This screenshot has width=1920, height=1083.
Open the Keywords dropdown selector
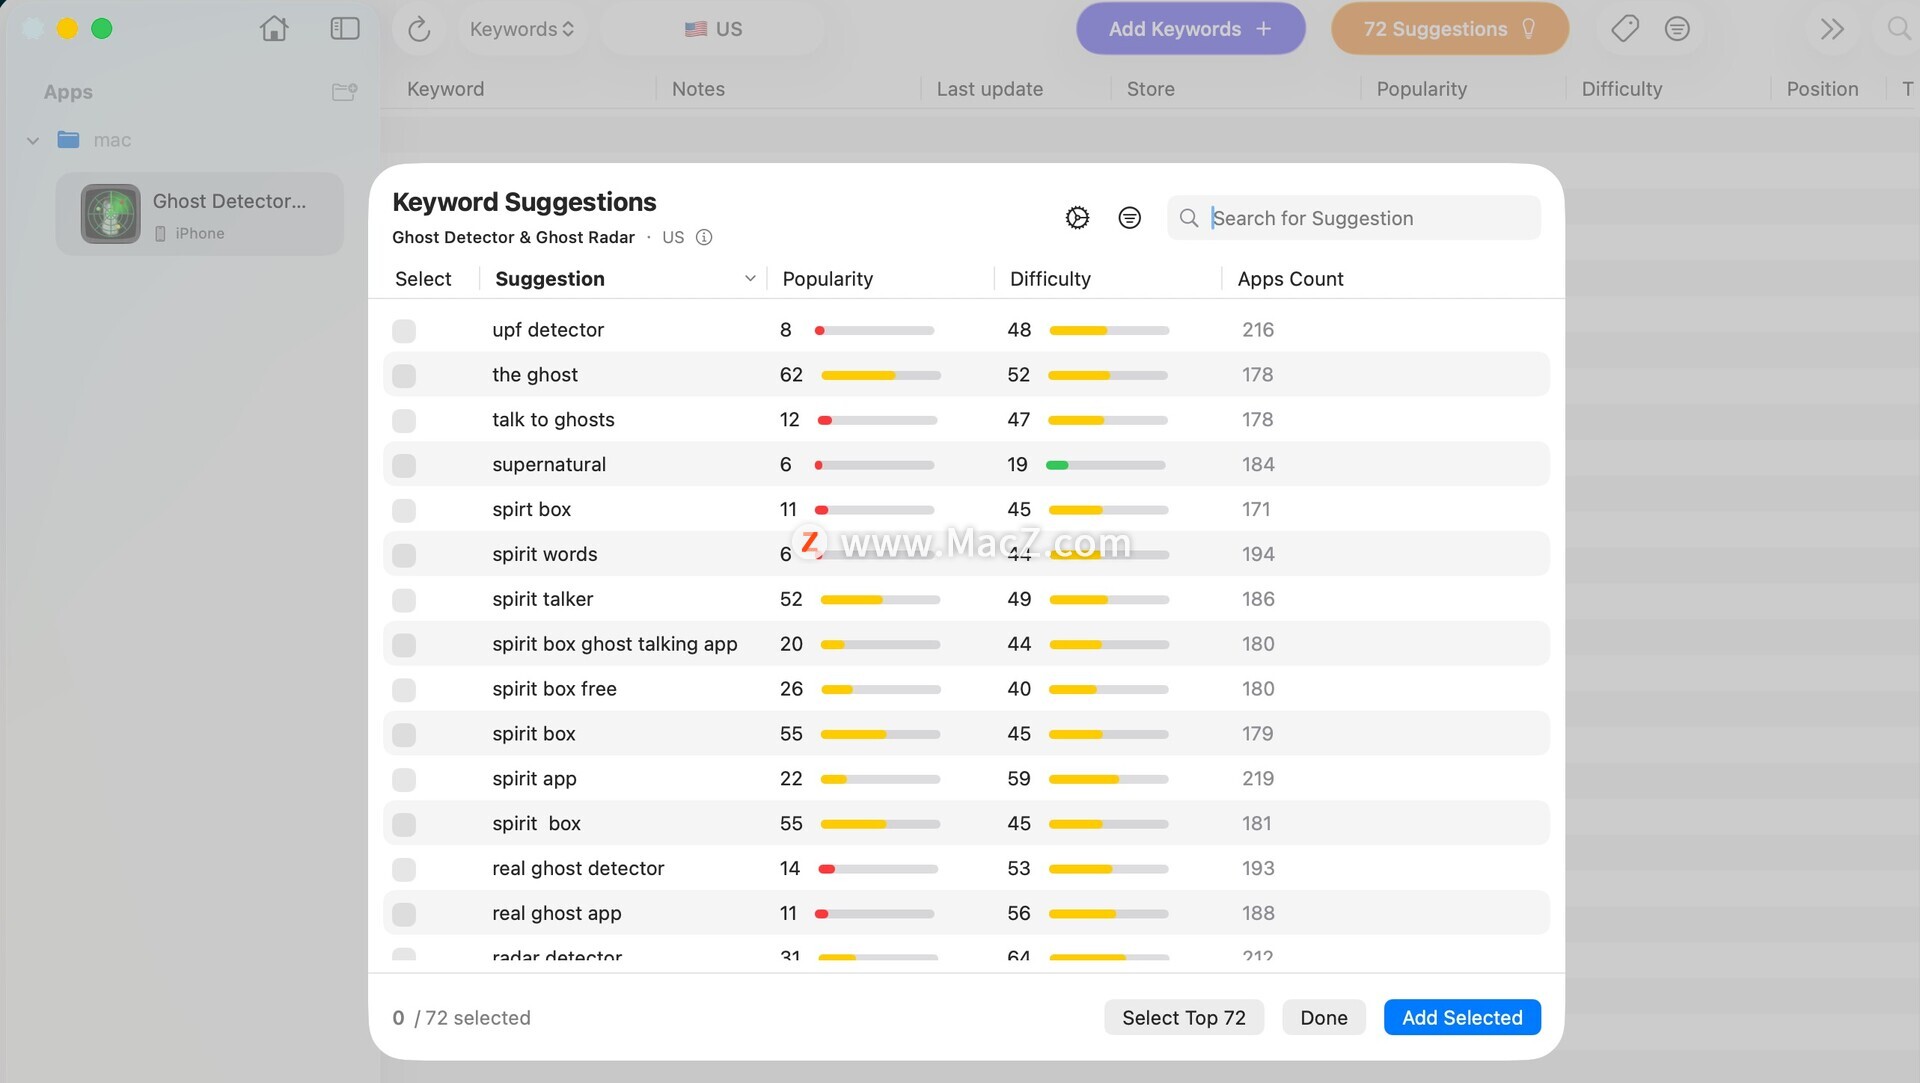point(521,29)
